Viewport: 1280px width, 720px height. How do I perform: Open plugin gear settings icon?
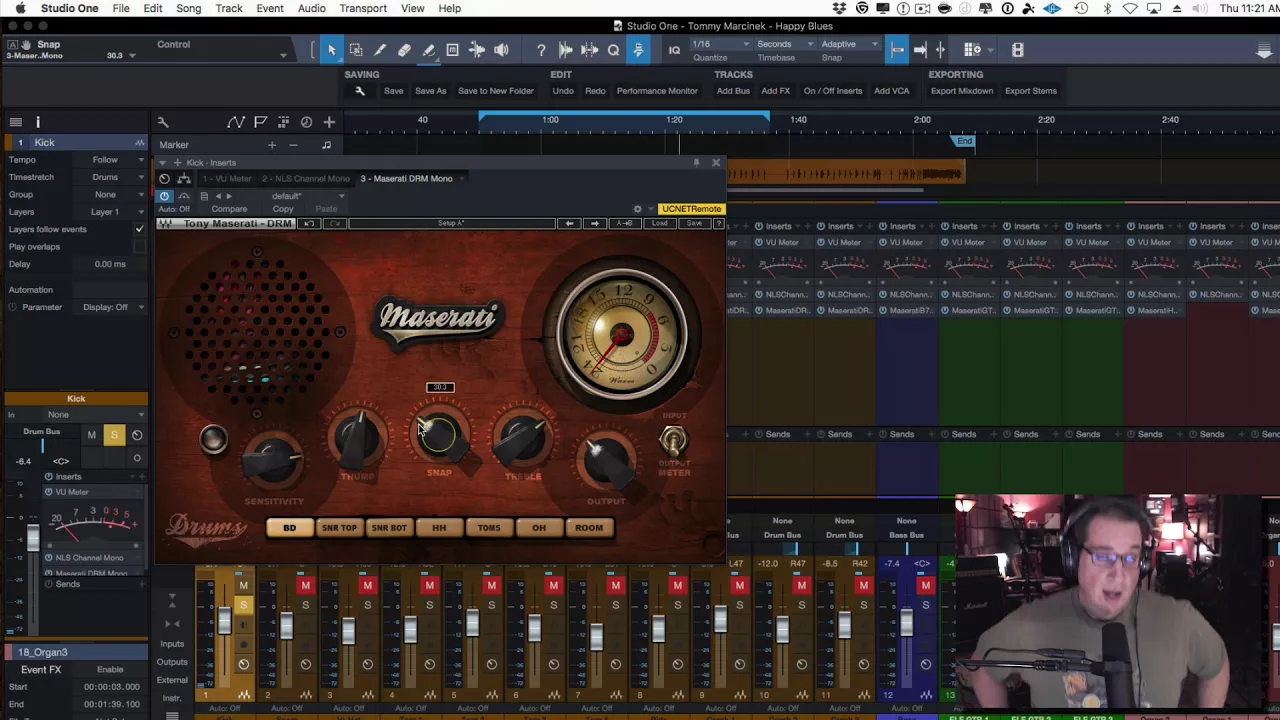(x=637, y=209)
